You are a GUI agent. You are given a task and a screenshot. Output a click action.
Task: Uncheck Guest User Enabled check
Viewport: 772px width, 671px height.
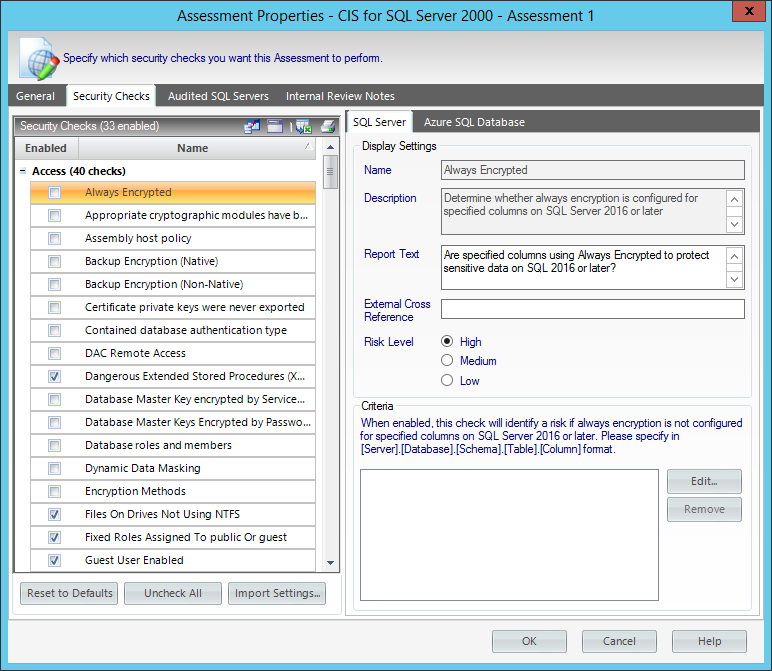pos(55,560)
